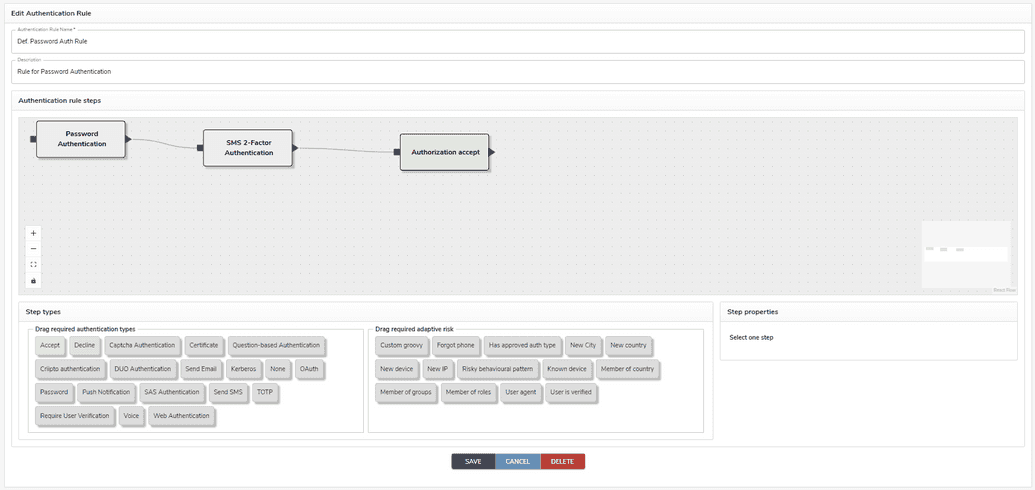Click the Kerberos authentication chip

click(243, 369)
